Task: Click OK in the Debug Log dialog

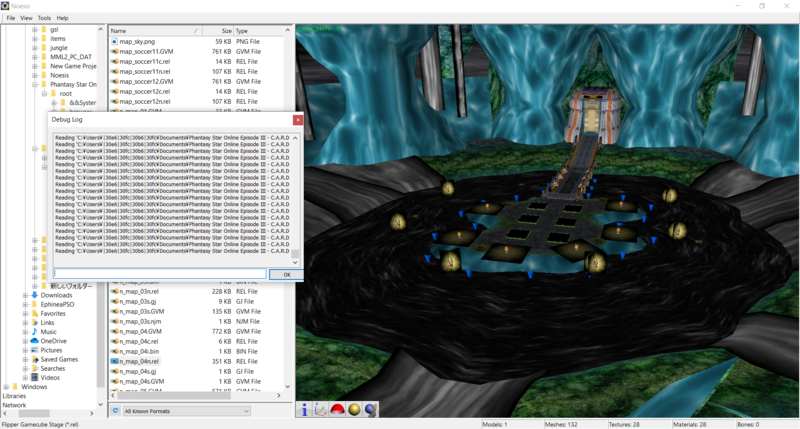Action: click(x=286, y=274)
